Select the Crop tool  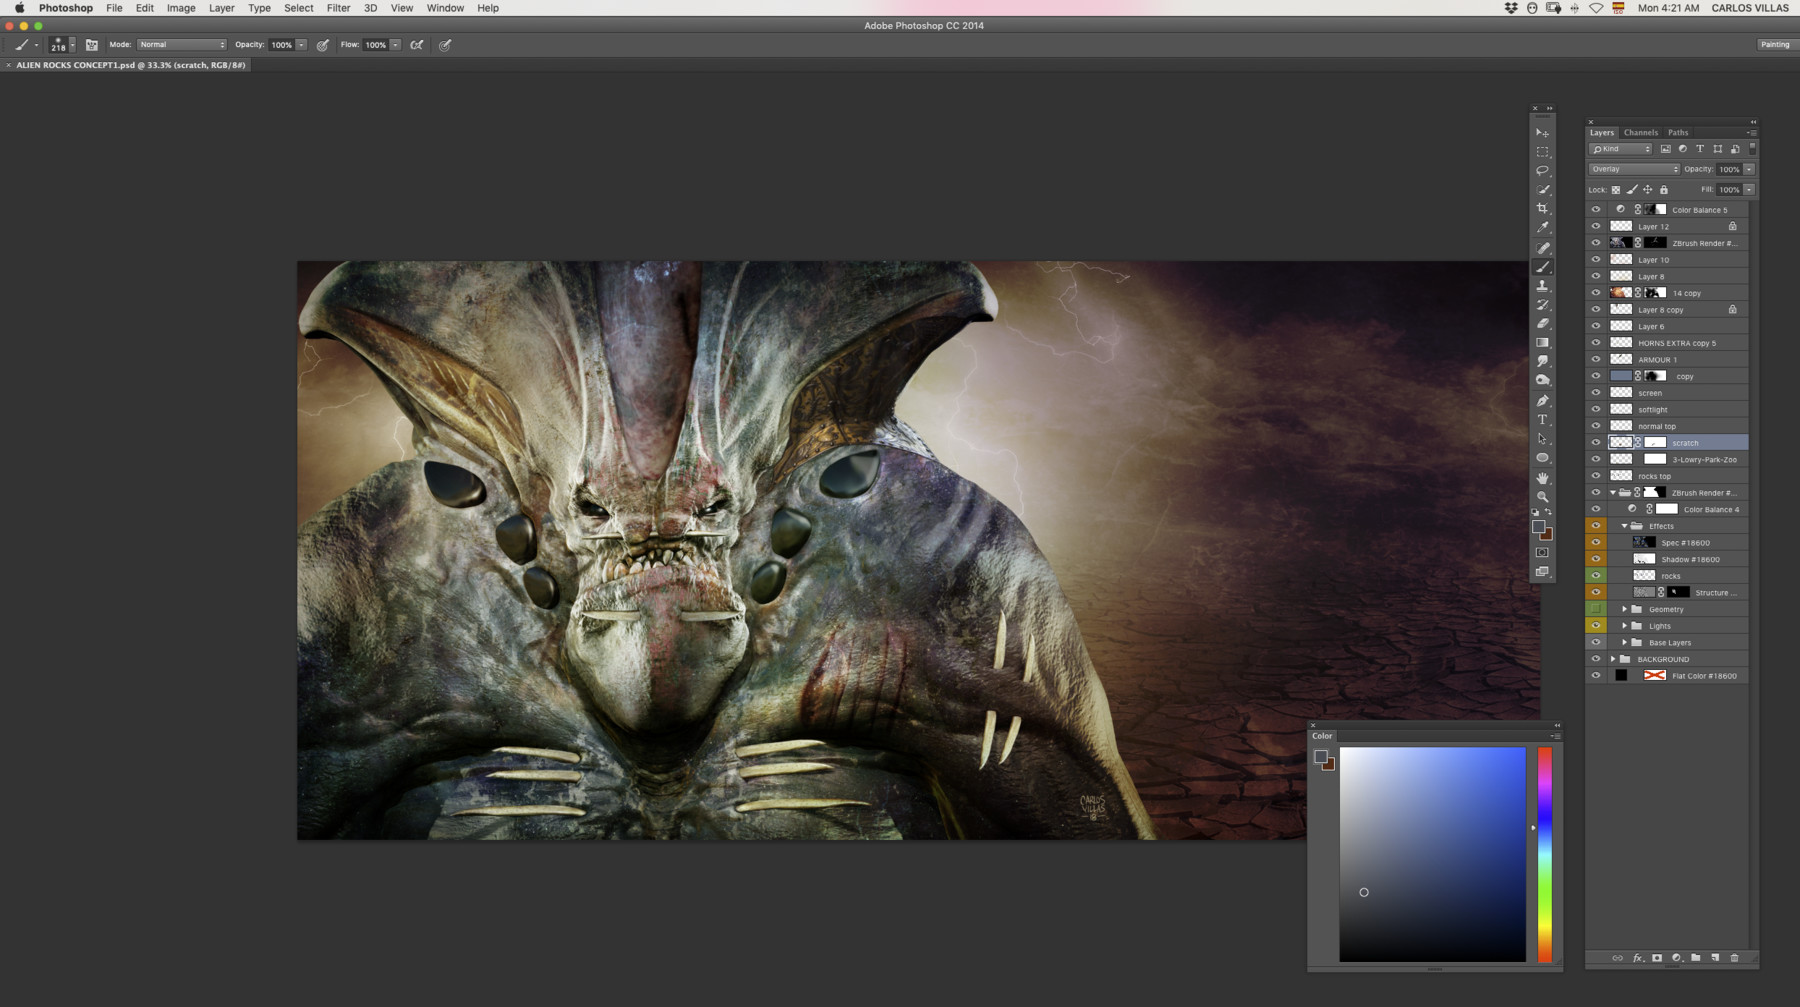pos(1542,209)
